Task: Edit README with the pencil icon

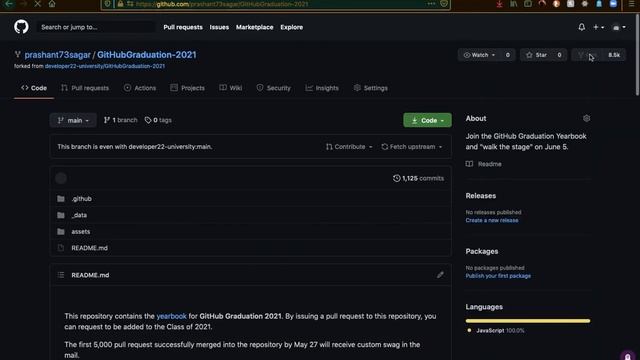Action: (x=440, y=275)
